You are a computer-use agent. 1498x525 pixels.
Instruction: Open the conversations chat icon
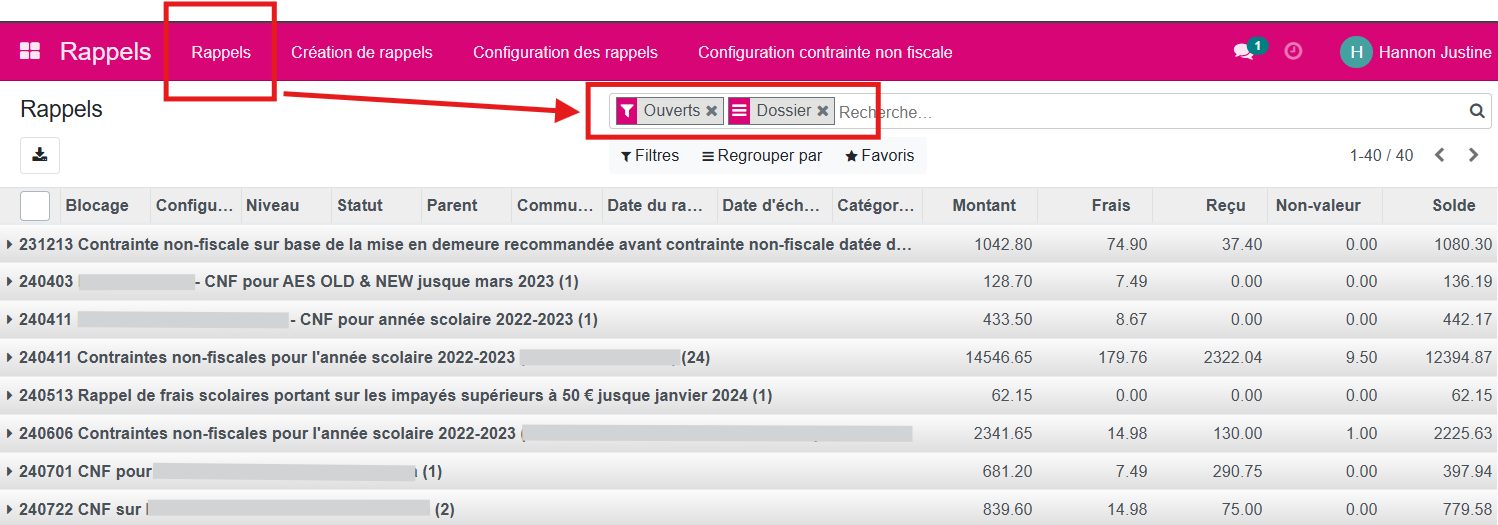[1243, 52]
